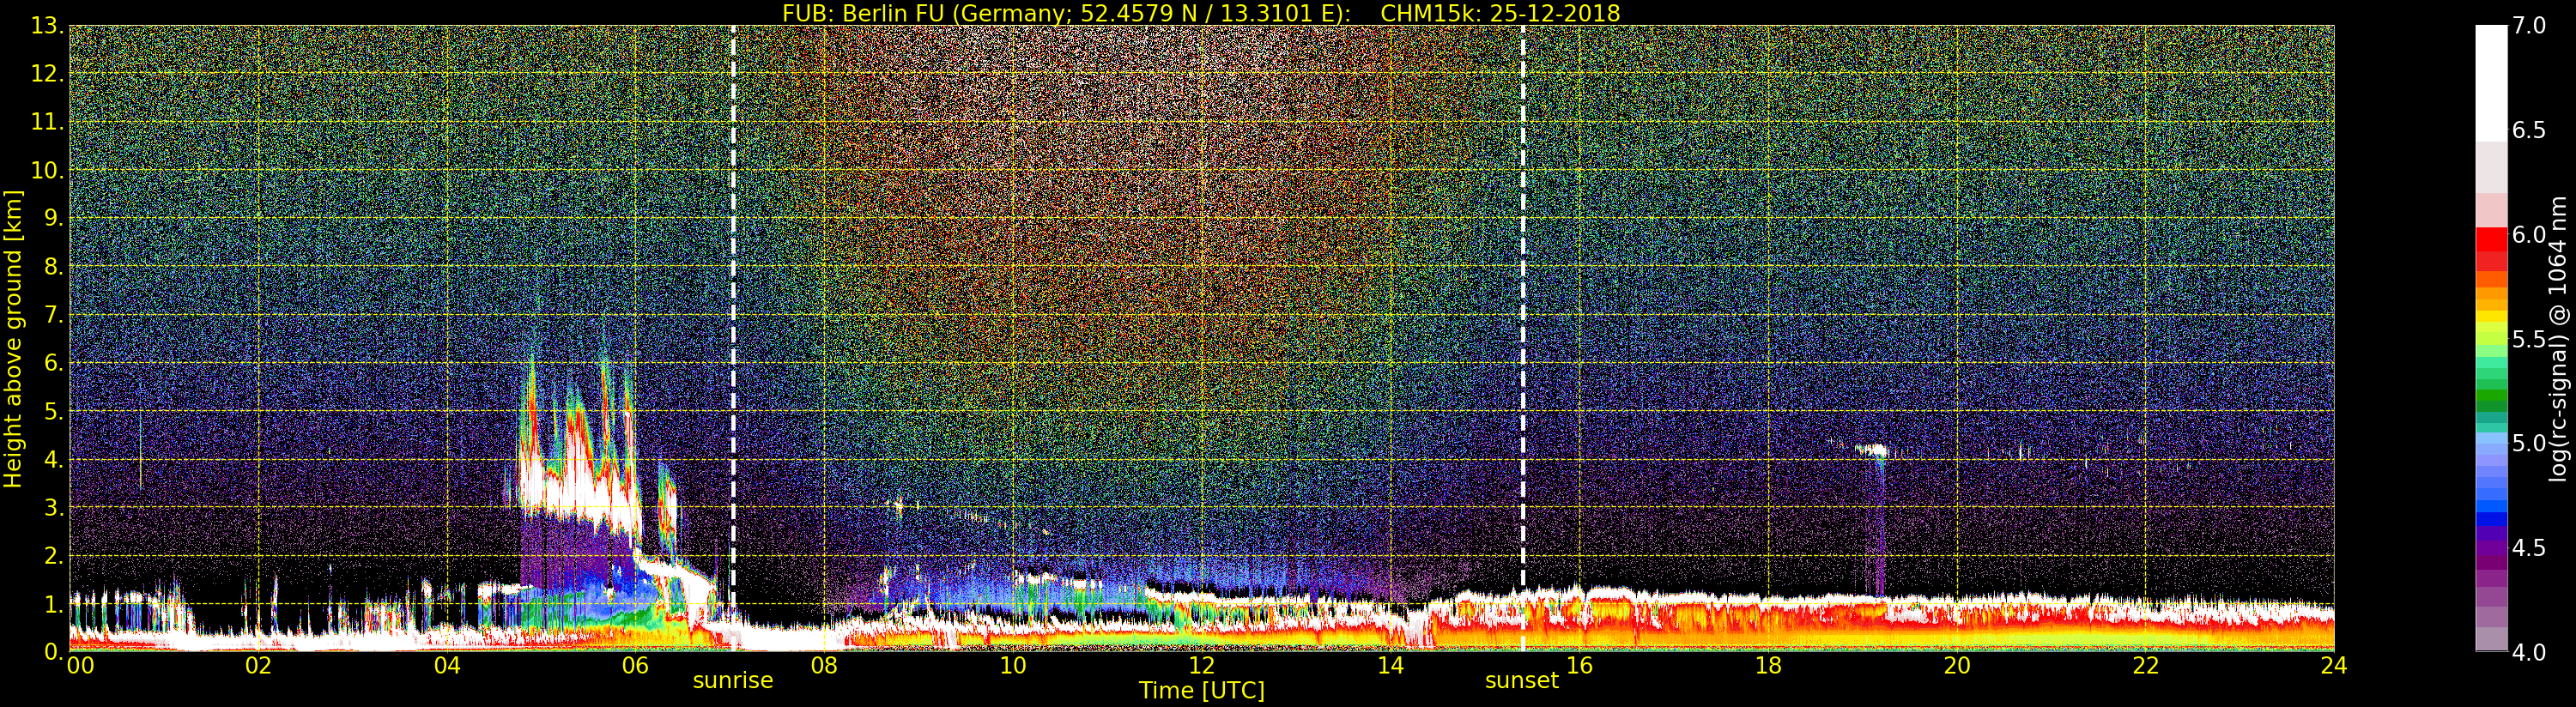This screenshot has height=707, width=2576.
Task: Select the height axis tick for 13 km
Action: (46, 26)
